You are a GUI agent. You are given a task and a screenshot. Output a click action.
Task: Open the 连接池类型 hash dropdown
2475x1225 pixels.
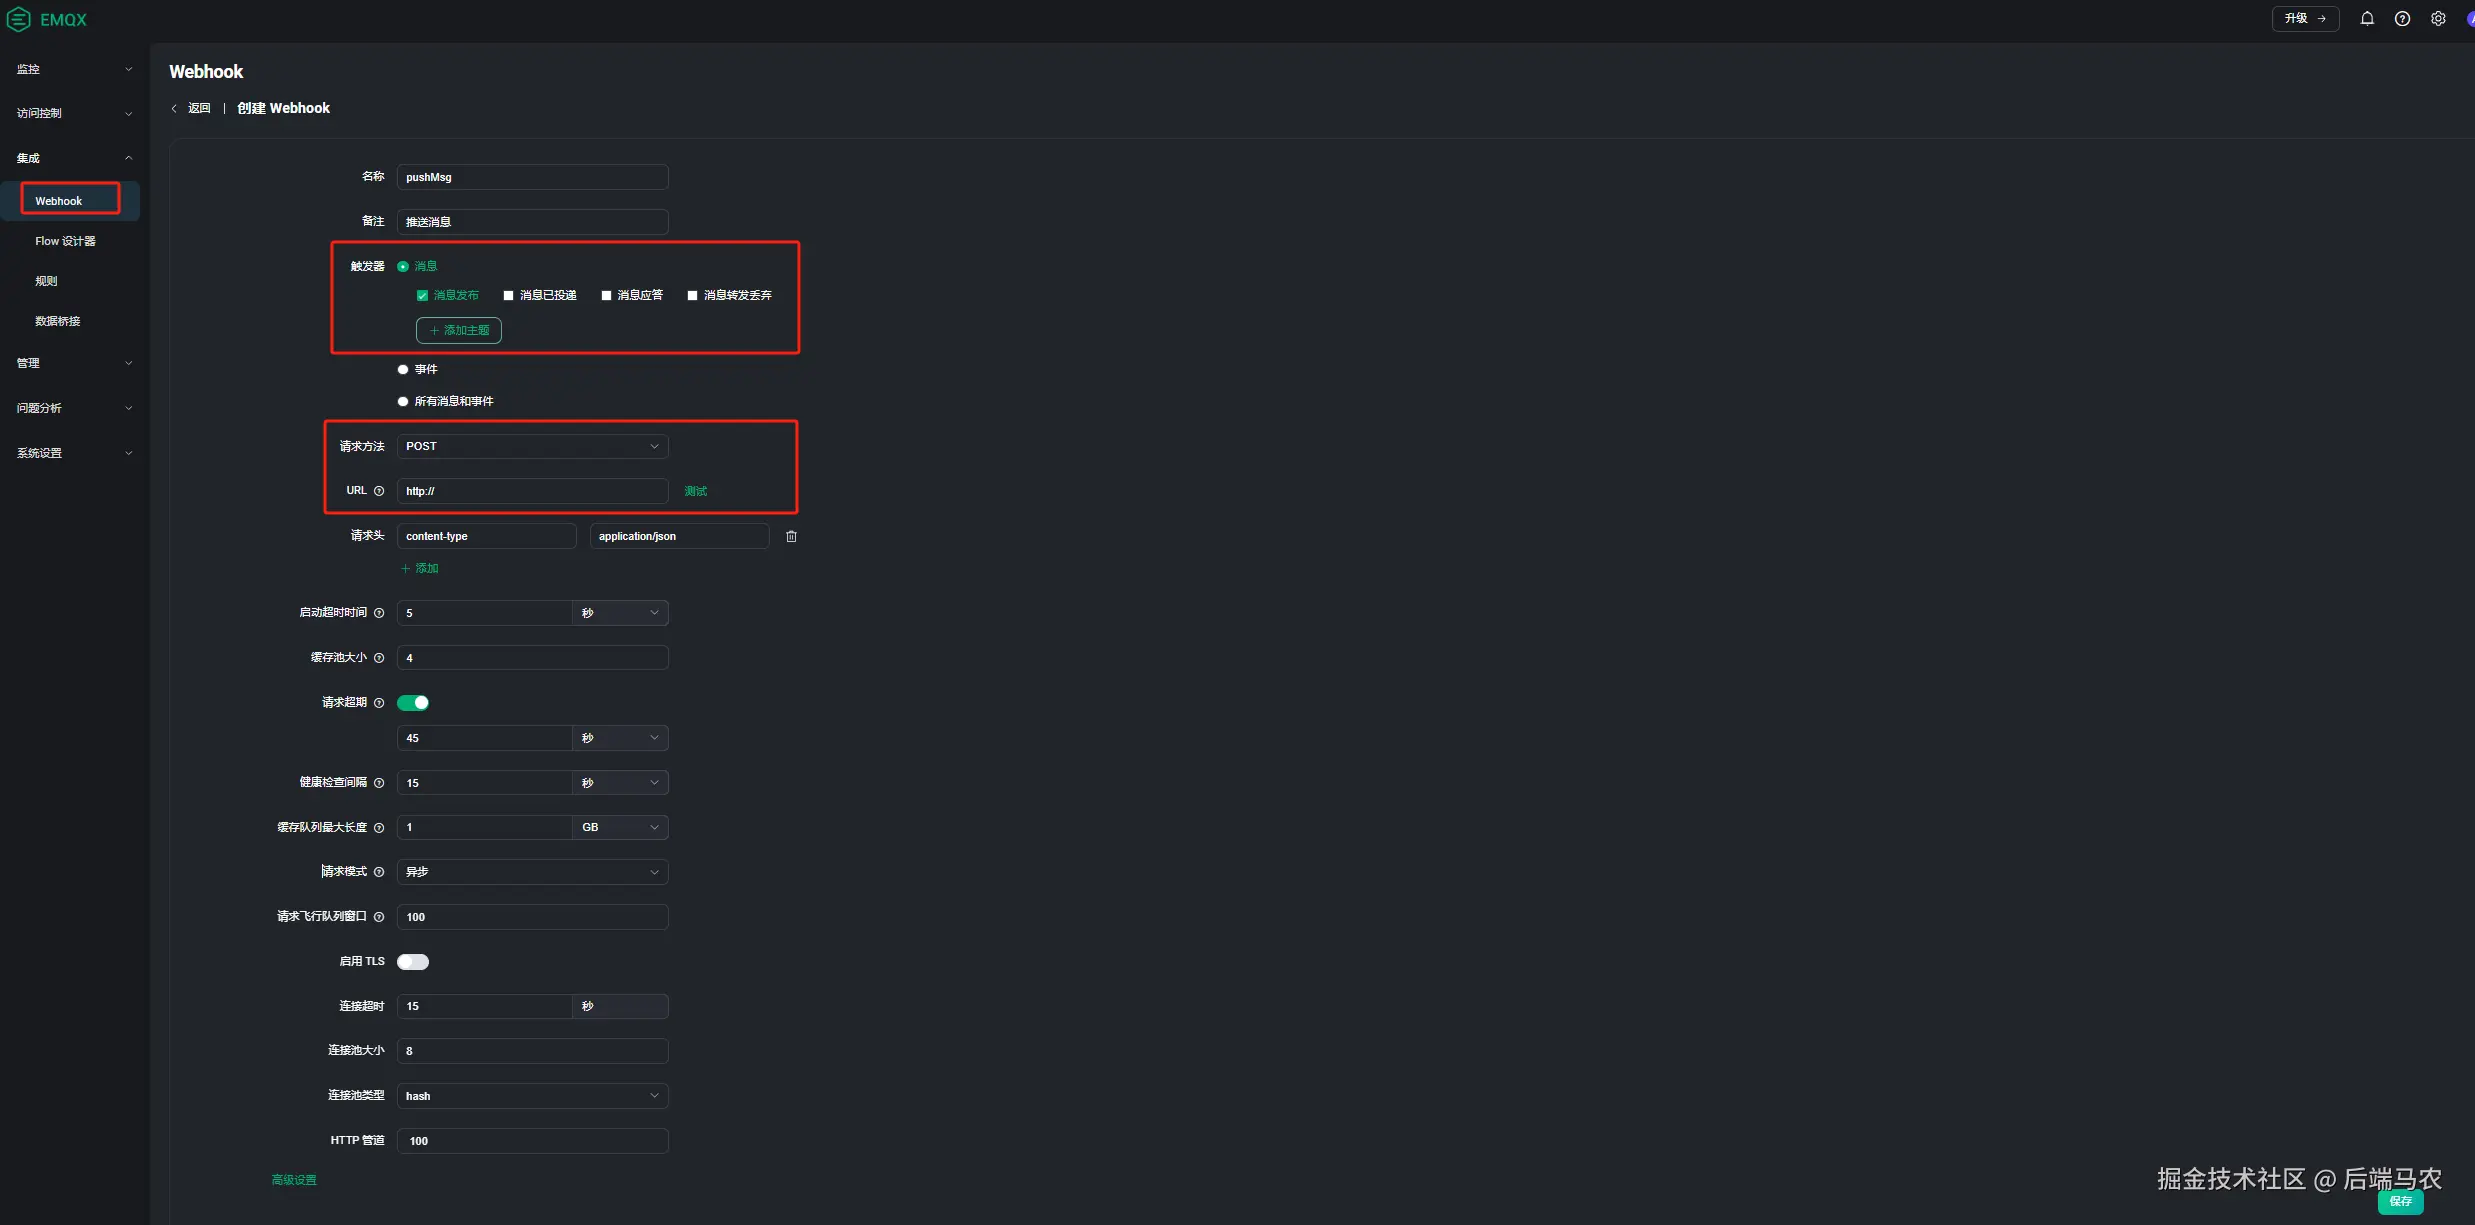click(x=532, y=1096)
